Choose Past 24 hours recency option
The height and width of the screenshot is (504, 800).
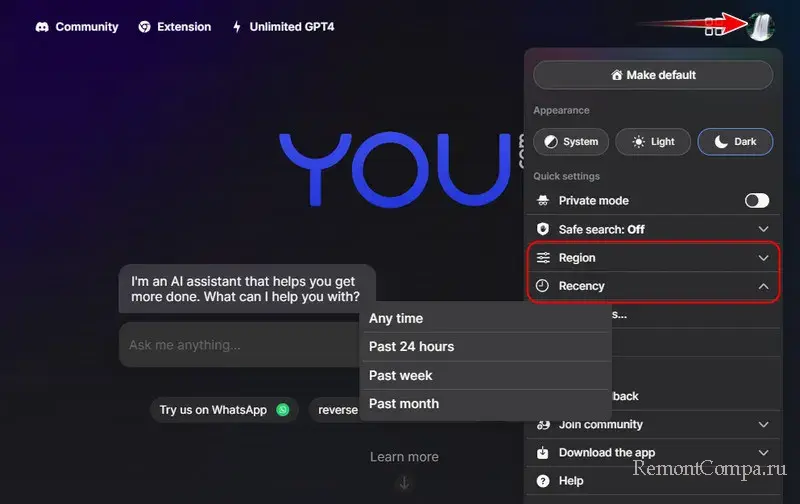[411, 347]
